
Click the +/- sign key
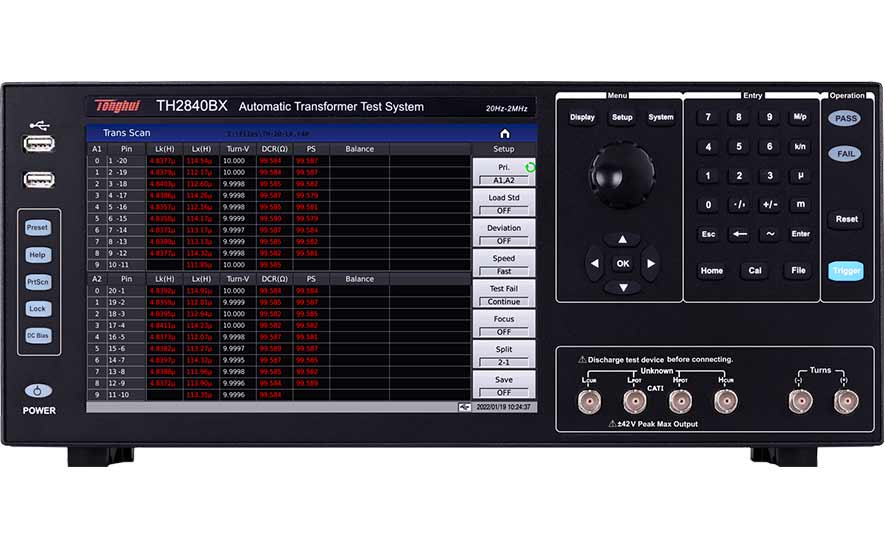[x=770, y=204]
